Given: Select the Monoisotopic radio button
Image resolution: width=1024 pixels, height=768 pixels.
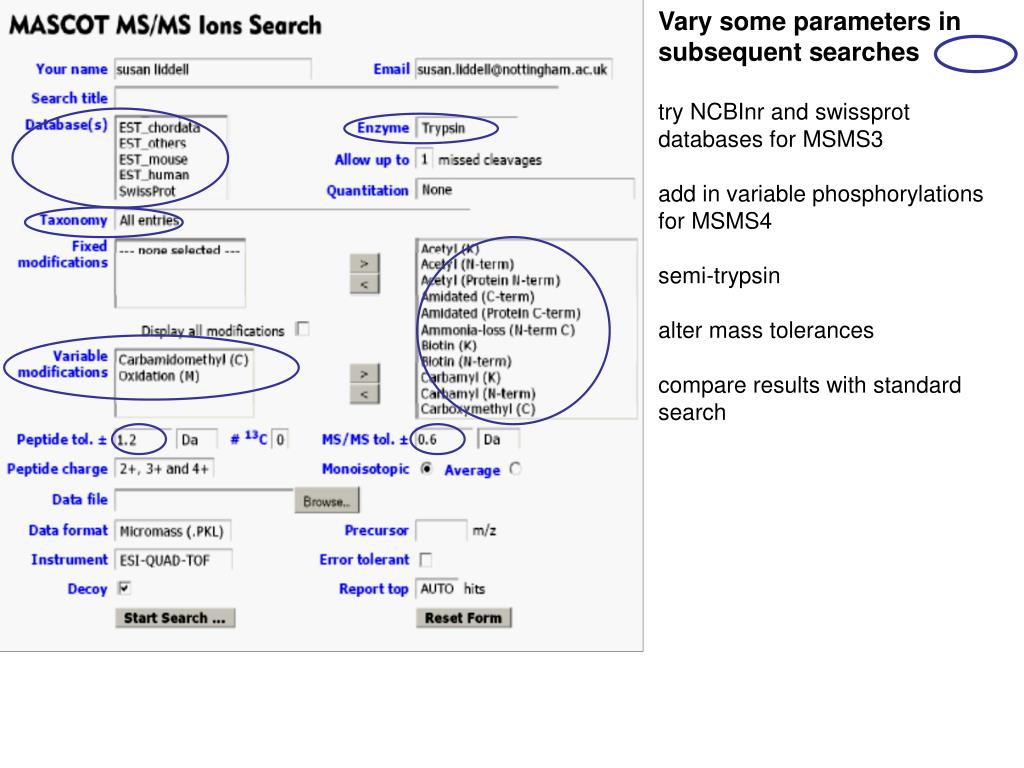Looking at the screenshot, I should pyautogui.click(x=426, y=469).
